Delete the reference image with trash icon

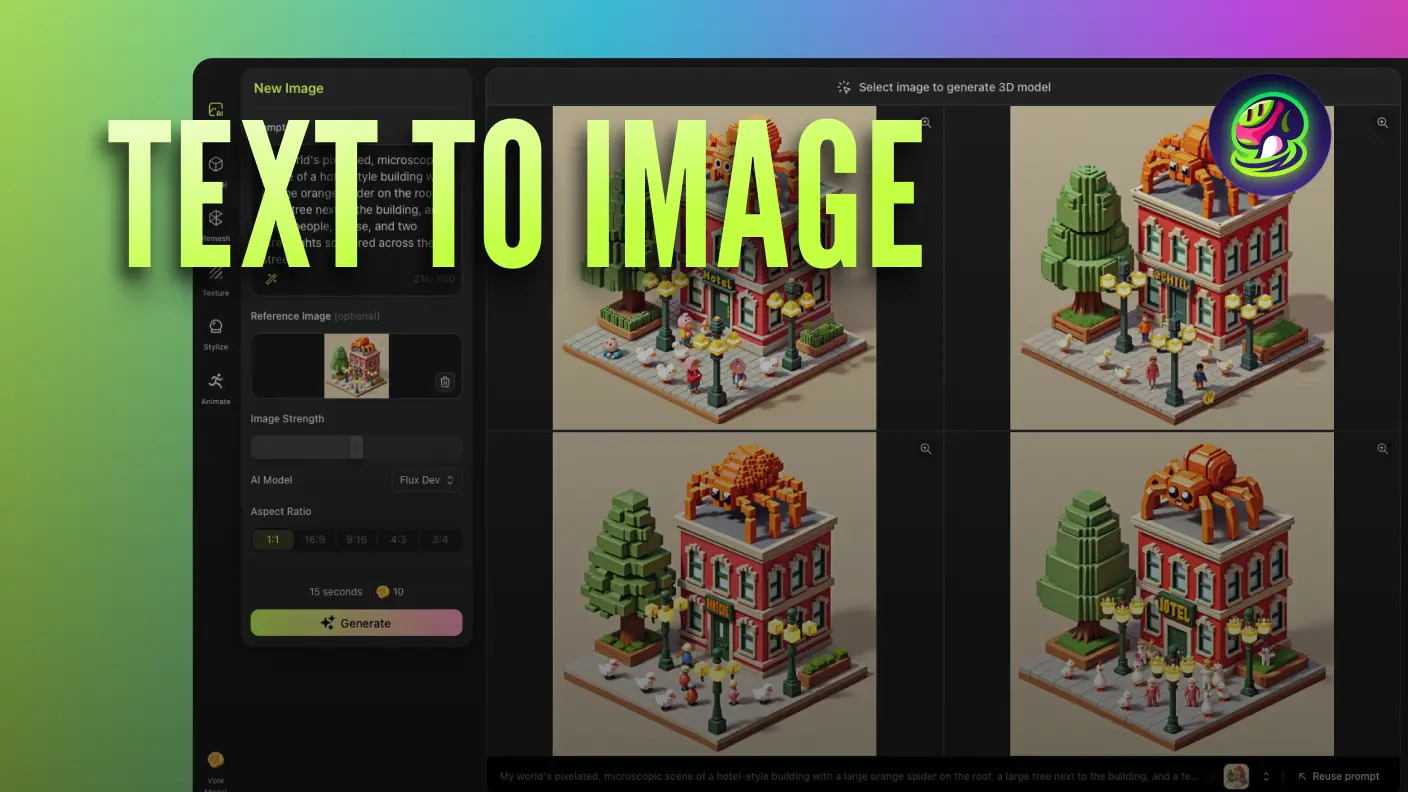point(445,382)
